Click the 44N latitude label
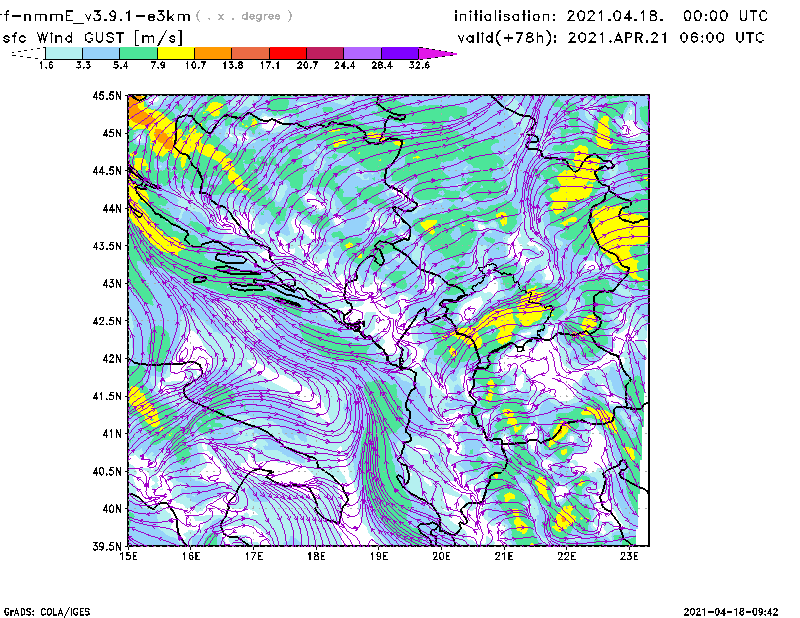Viewport: 800px width, 618px height. click(x=112, y=208)
